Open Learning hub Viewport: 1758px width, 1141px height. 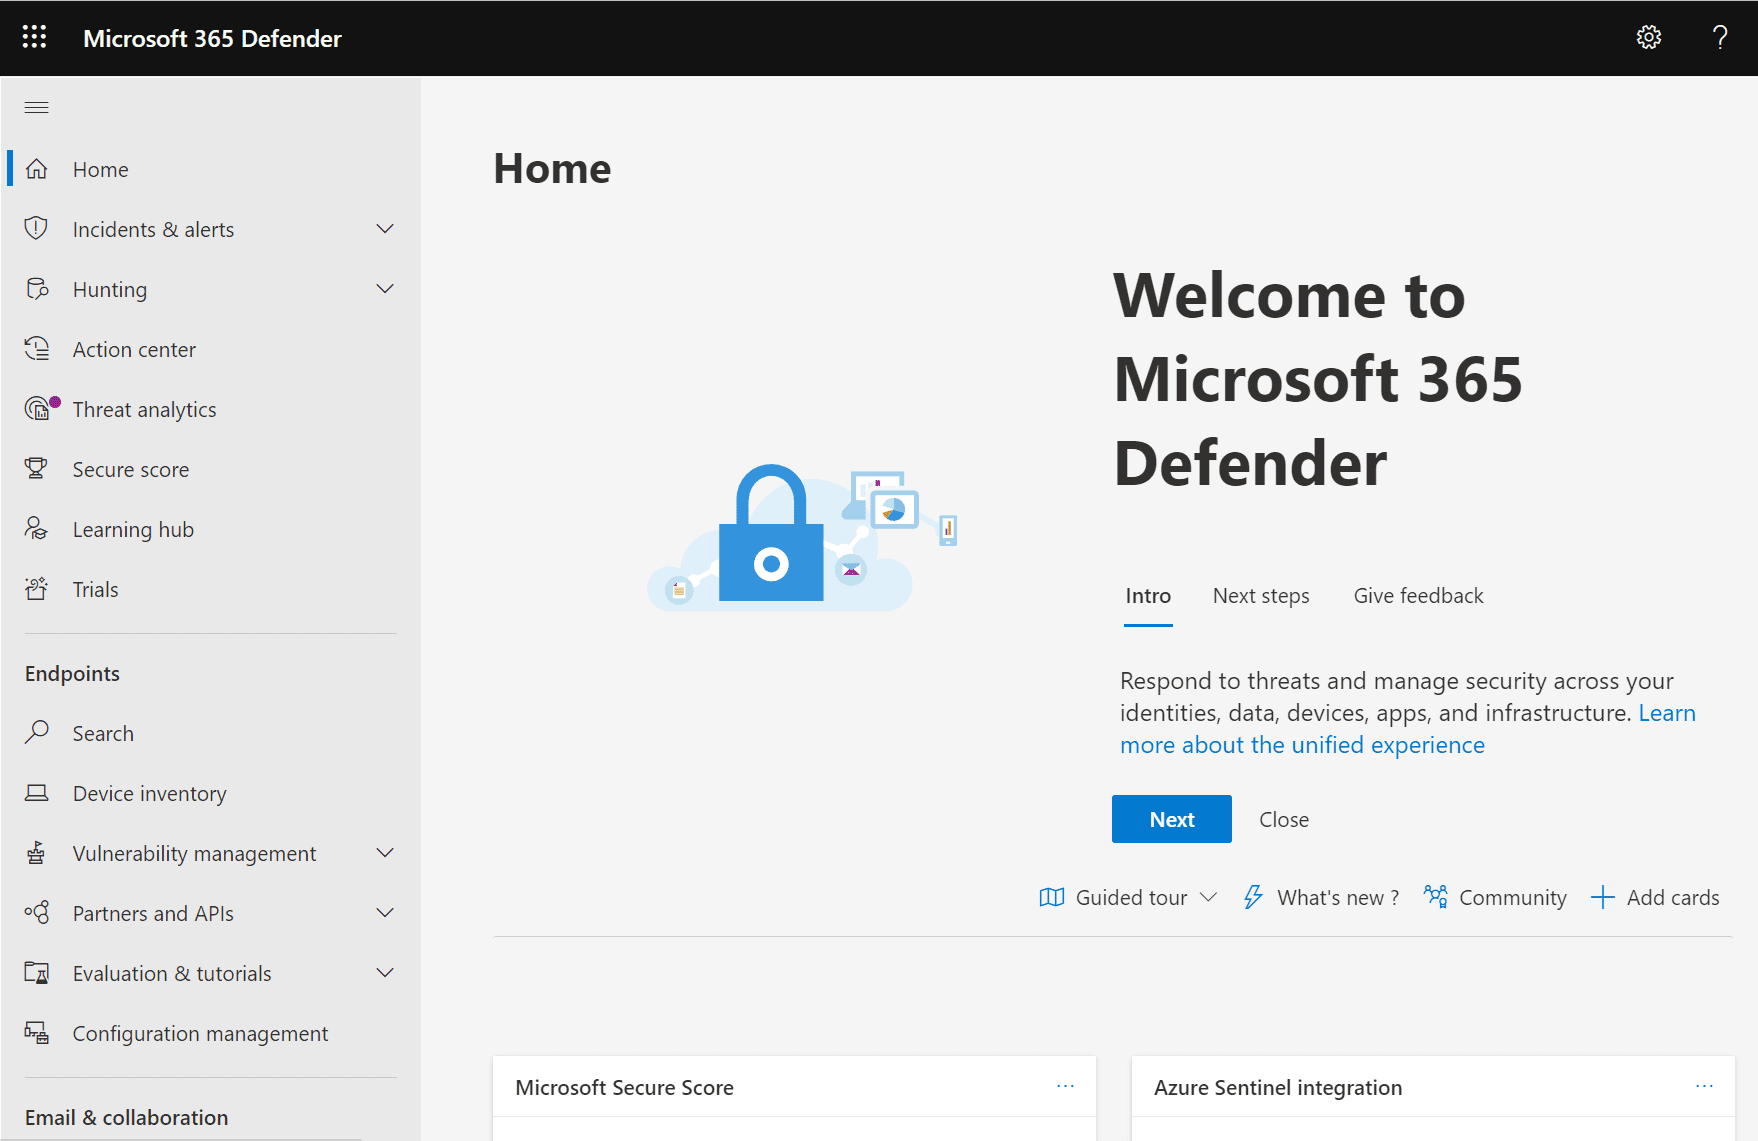click(133, 530)
